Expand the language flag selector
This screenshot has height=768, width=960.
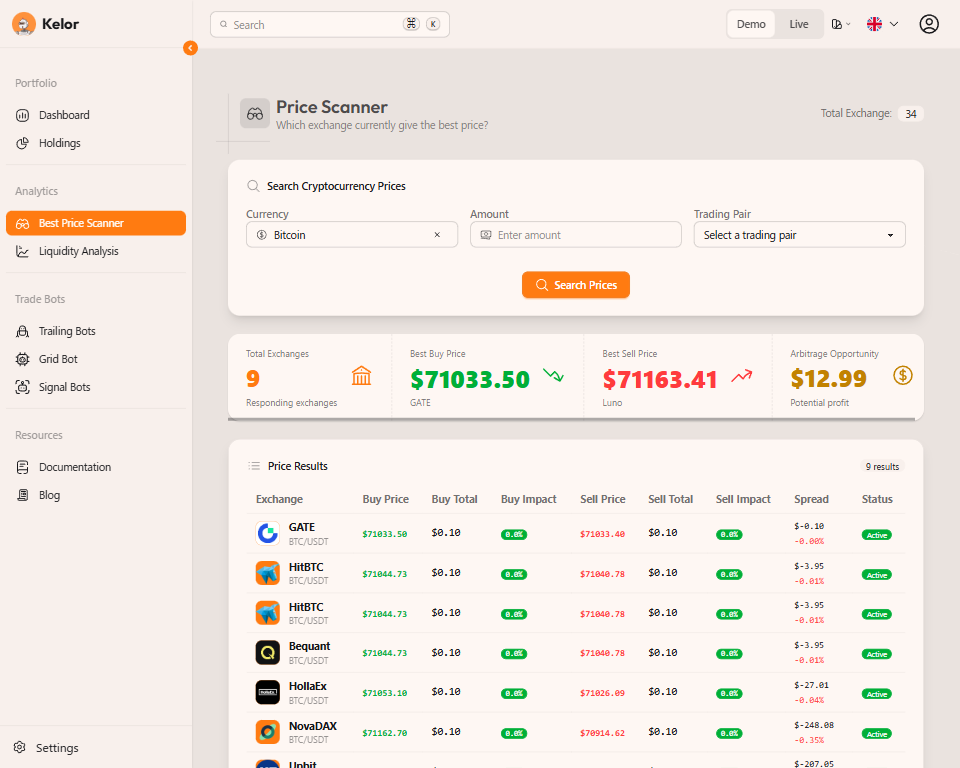882,24
